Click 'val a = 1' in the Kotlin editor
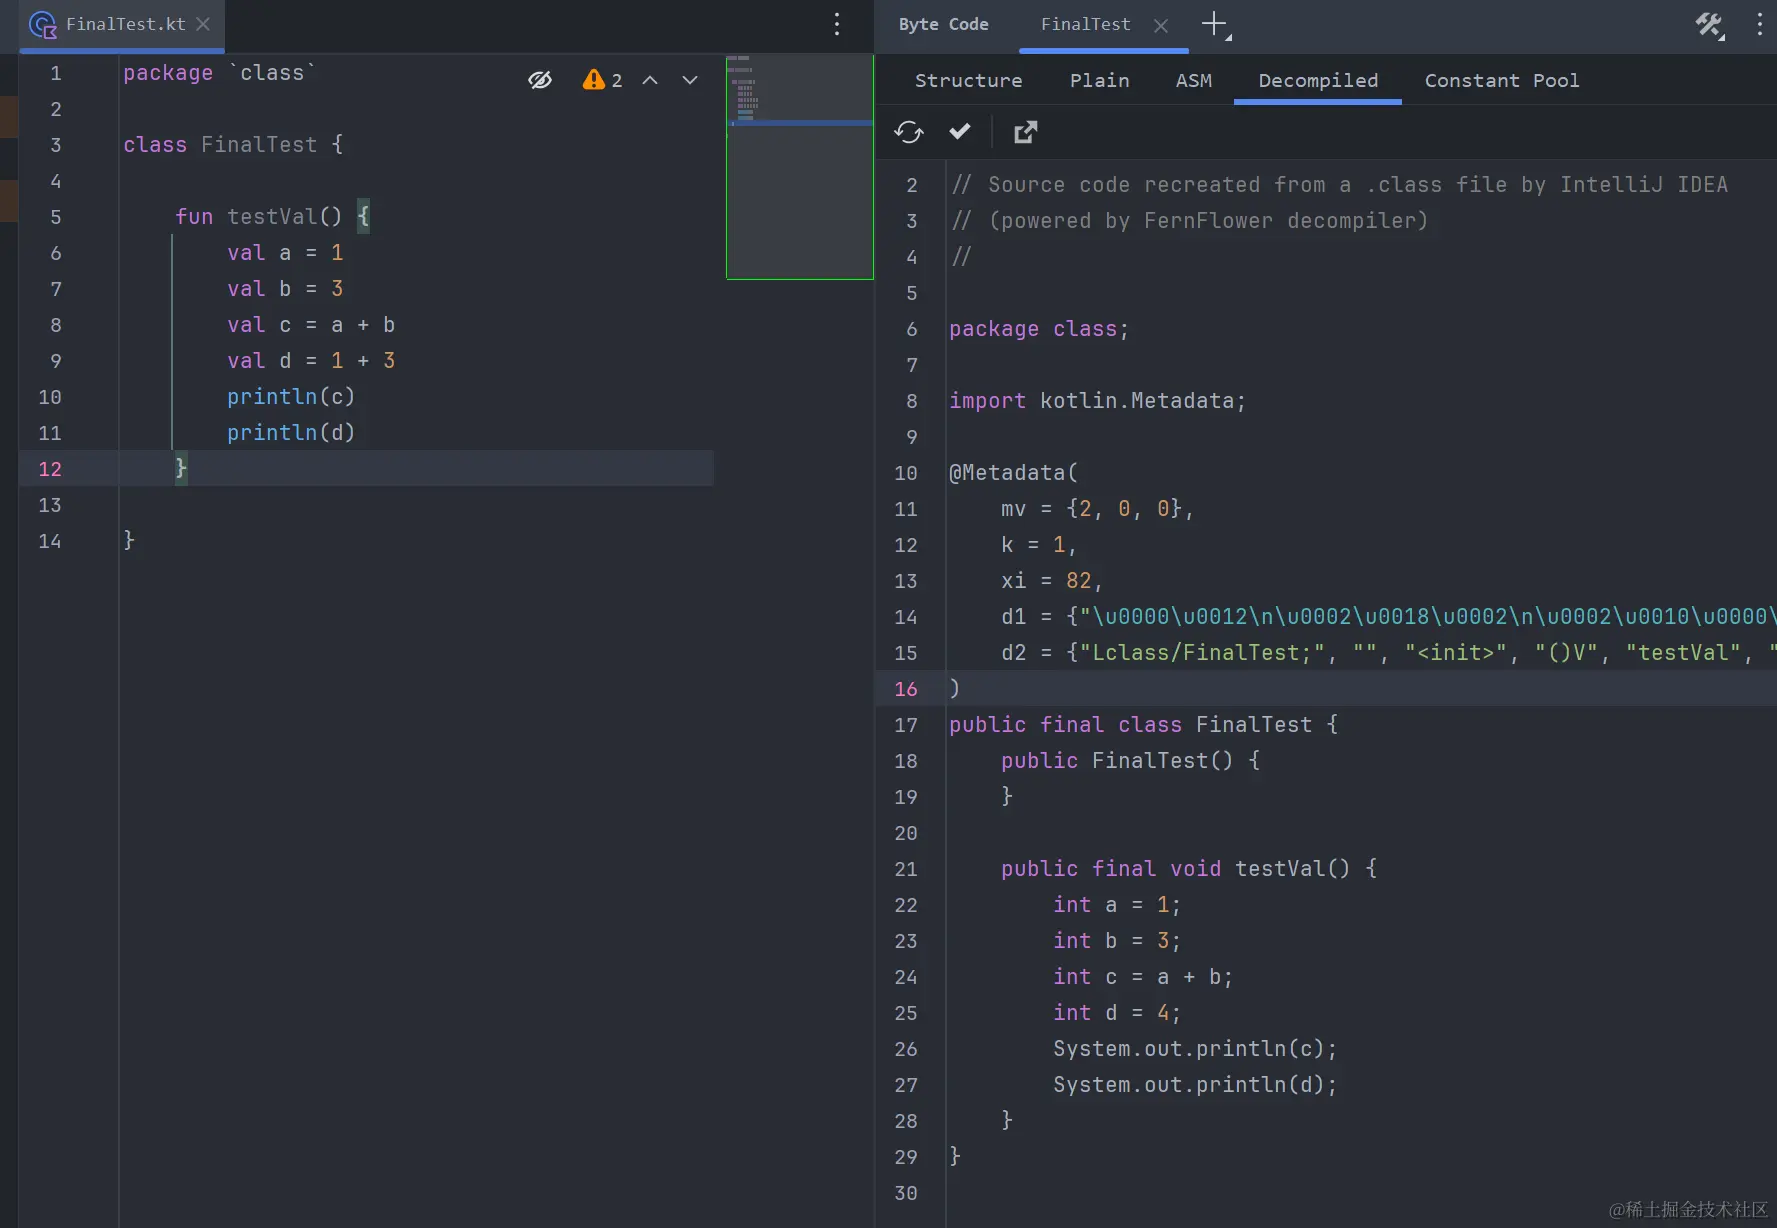 click(x=285, y=253)
